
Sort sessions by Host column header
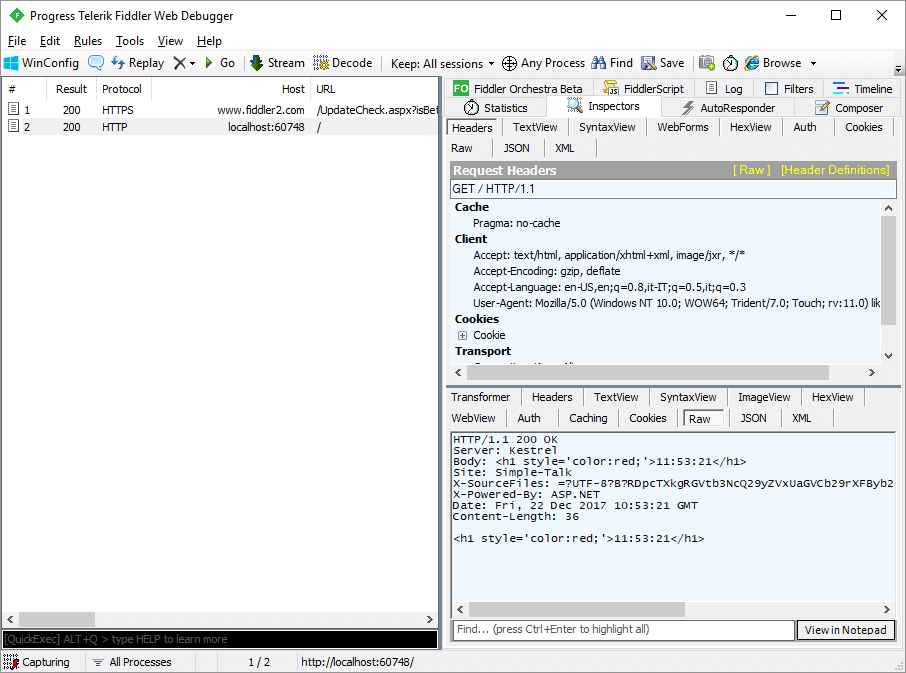(231, 89)
